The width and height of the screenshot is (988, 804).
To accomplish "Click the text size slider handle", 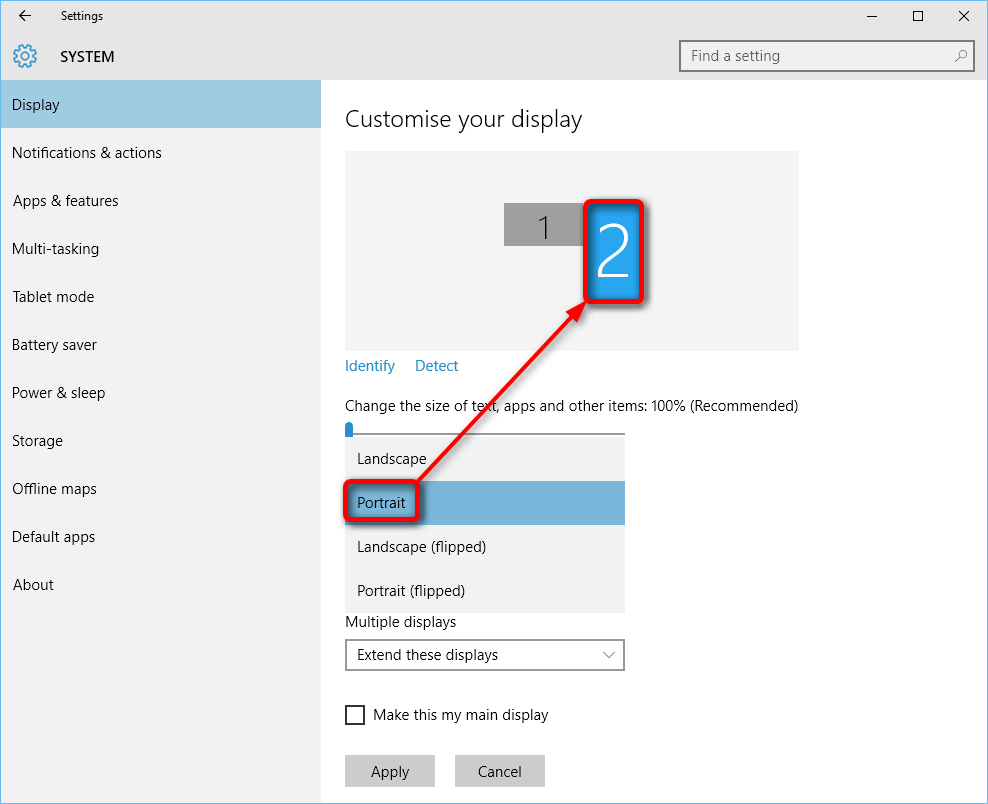I will click(x=349, y=430).
